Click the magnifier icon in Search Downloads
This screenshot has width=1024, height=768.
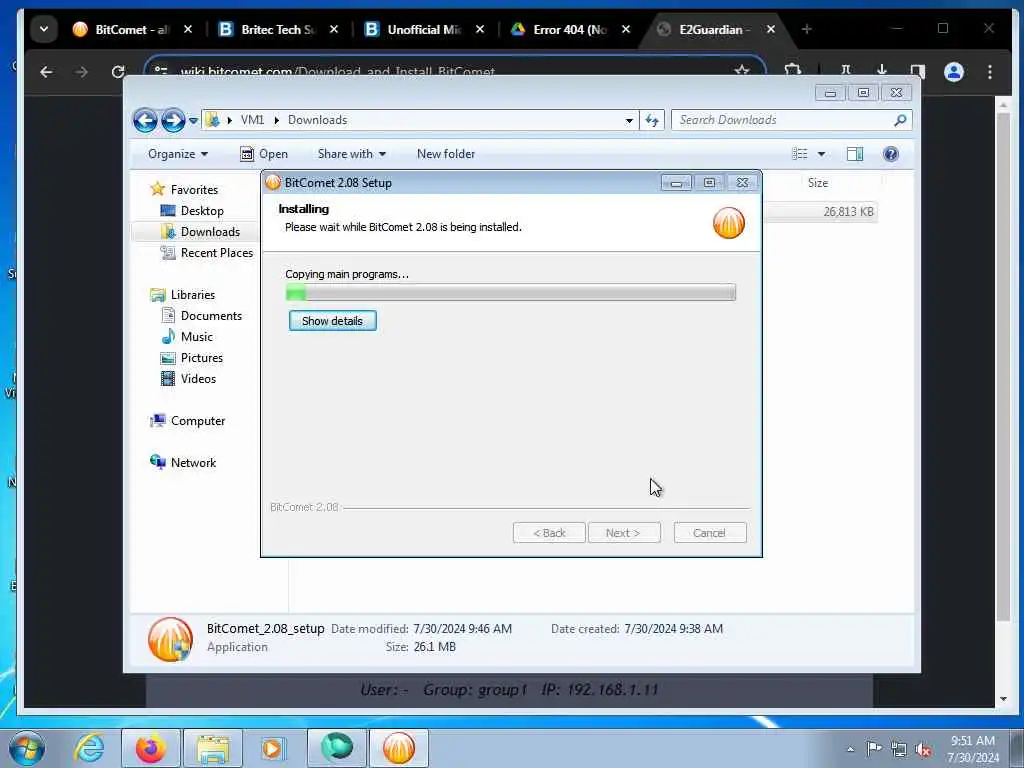[x=900, y=120]
